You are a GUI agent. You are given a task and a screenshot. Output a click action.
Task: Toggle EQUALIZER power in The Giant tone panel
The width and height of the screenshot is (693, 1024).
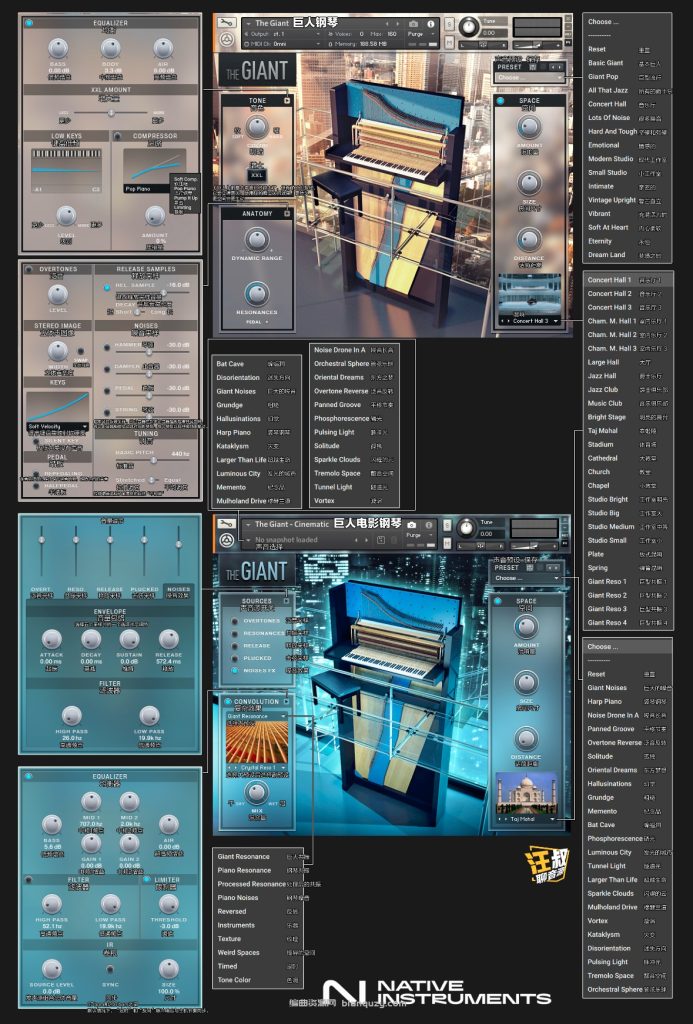coord(29,23)
